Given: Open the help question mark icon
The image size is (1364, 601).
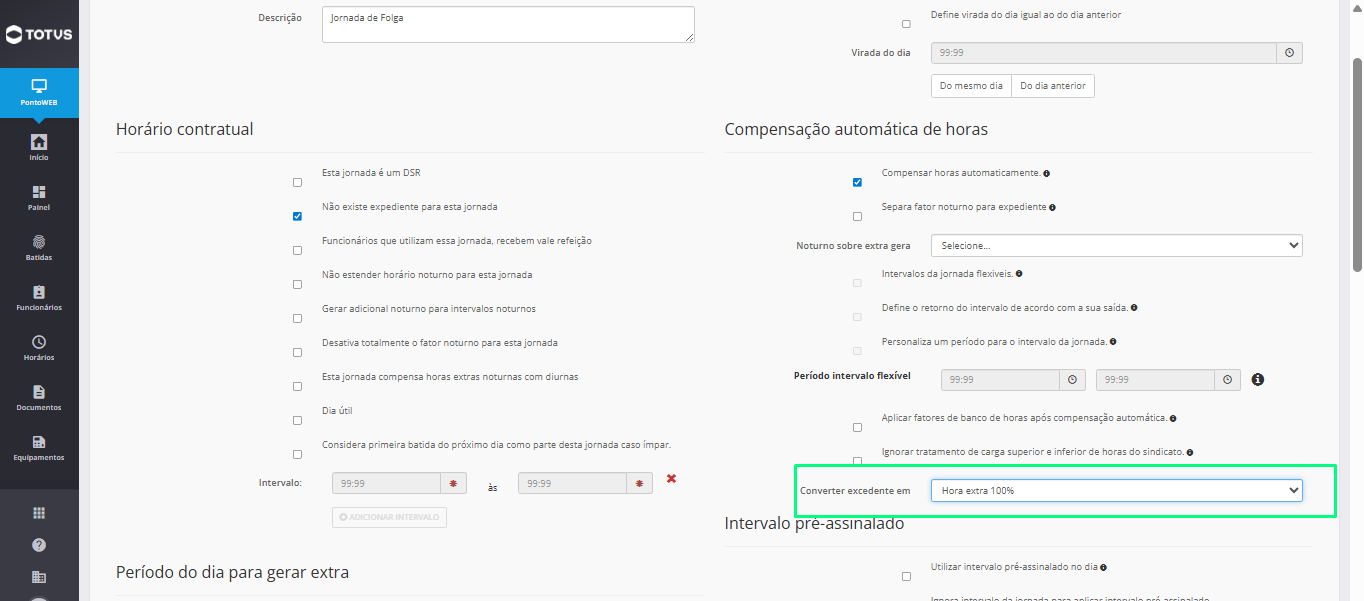Looking at the screenshot, I should [x=39, y=545].
